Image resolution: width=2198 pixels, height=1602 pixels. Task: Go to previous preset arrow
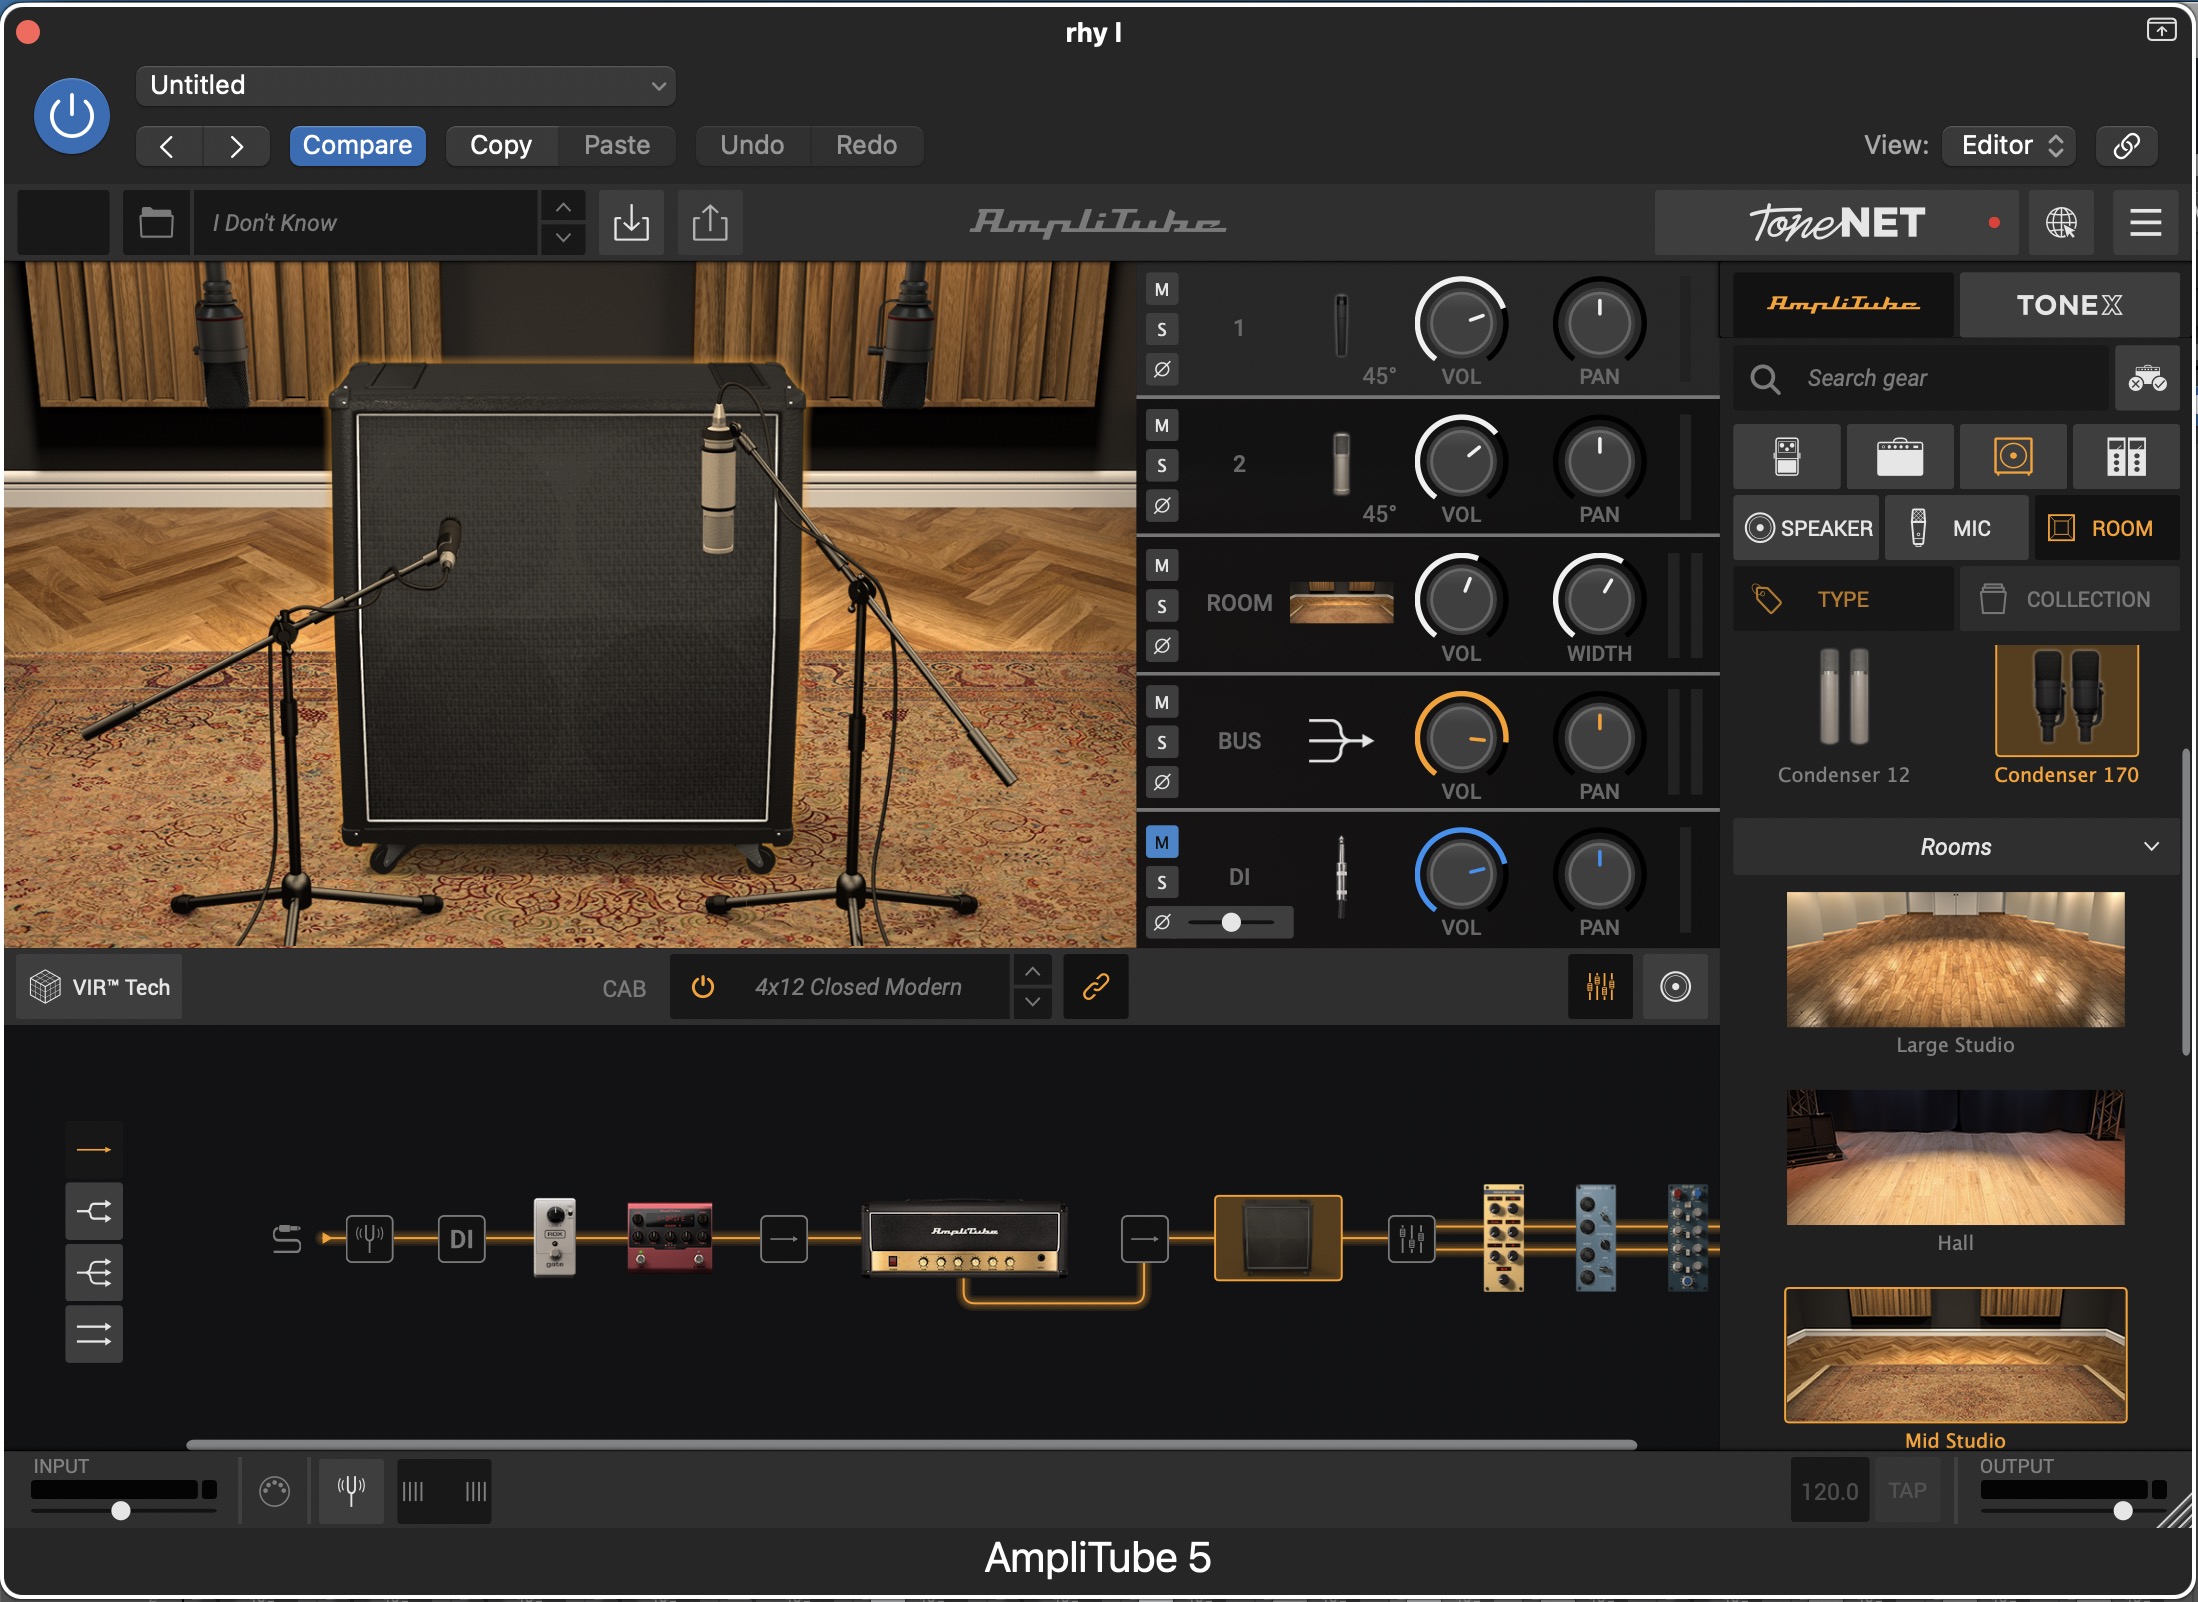(168, 146)
